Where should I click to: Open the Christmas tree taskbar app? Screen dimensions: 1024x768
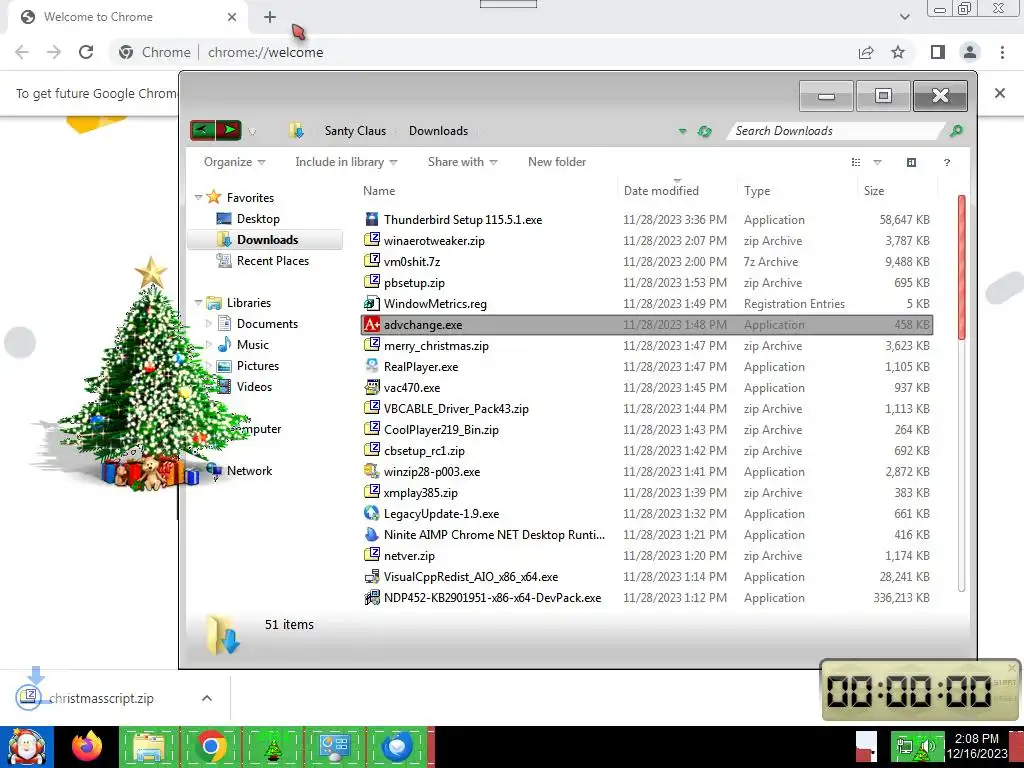[x=272, y=747]
